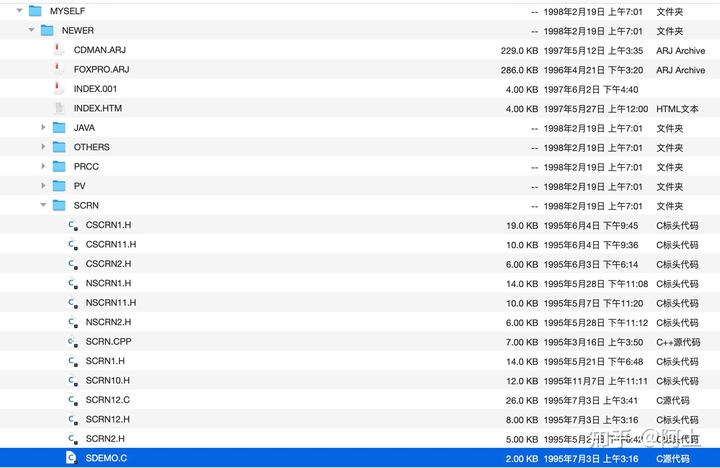The height and width of the screenshot is (468, 720).
Task: Select the NSCRN1.H file row
Action: [300, 283]
